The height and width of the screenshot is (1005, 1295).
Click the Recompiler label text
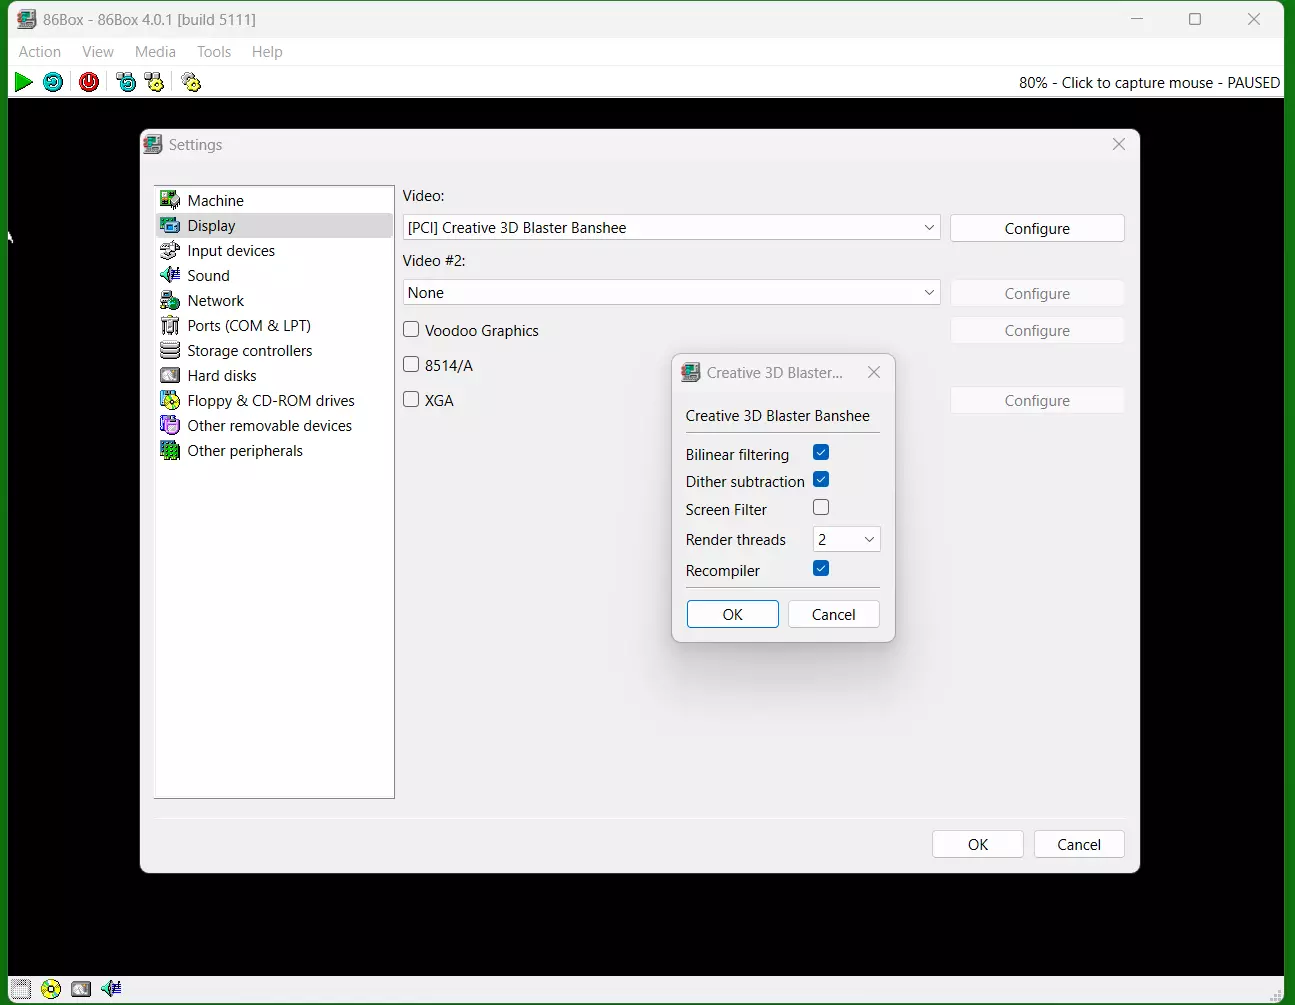tap(723, 571)
